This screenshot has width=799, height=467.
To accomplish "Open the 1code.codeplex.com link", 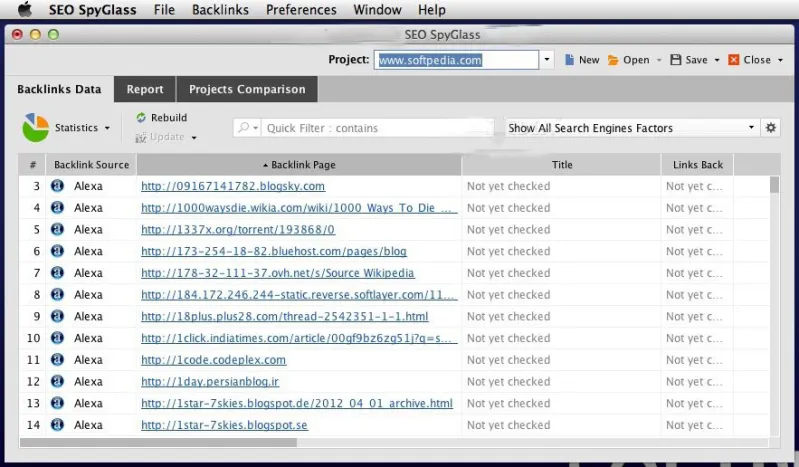I will point(214,360).
